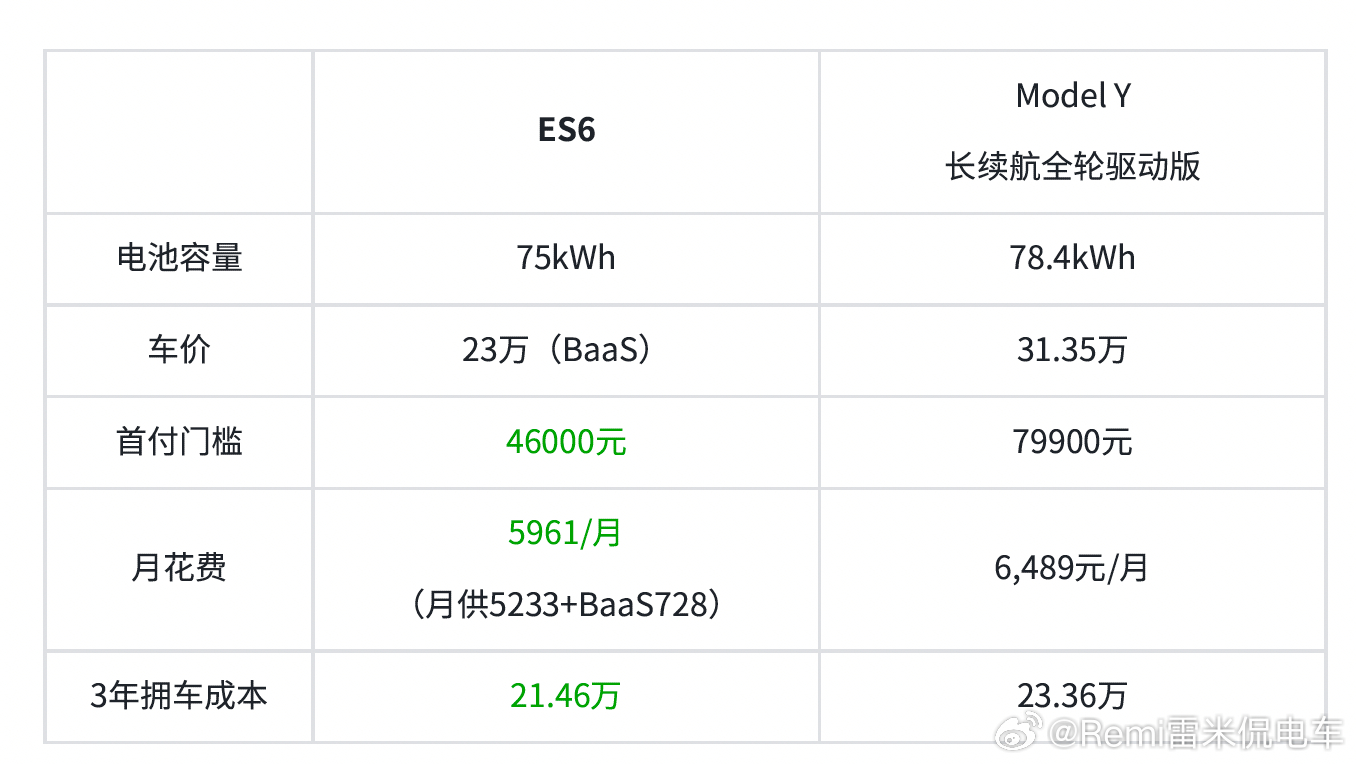Click the 月花费 row label
The width and height of the screenshot is (1356, 764).
pyautogui.click(x=179, y=568)
